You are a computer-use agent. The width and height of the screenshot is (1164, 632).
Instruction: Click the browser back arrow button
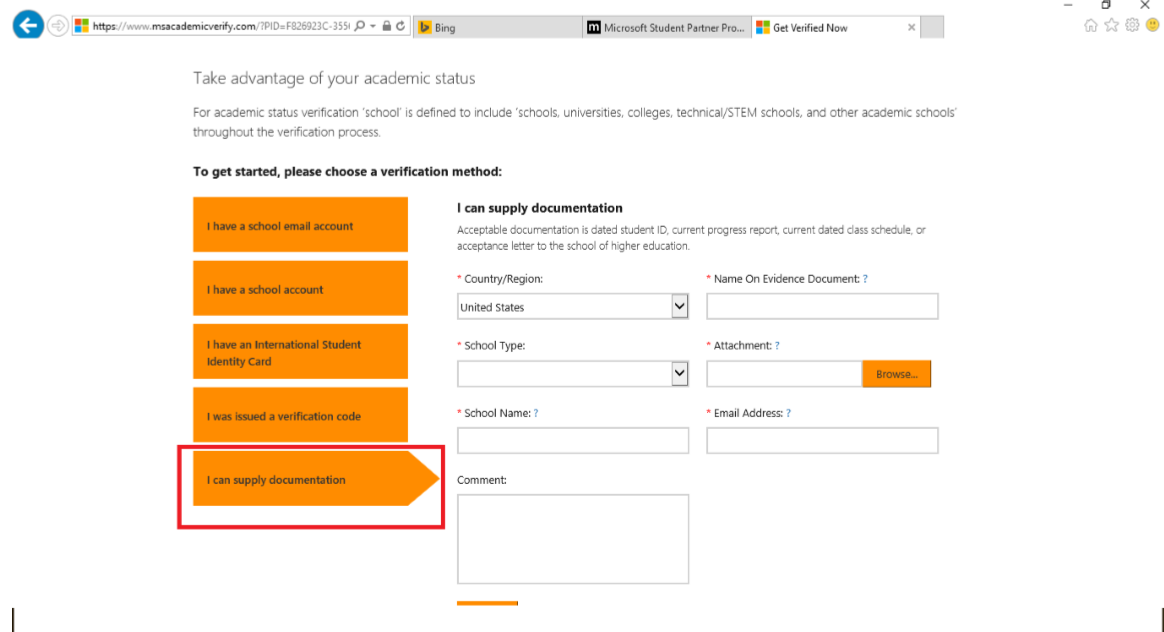click(x=28, y=27)
